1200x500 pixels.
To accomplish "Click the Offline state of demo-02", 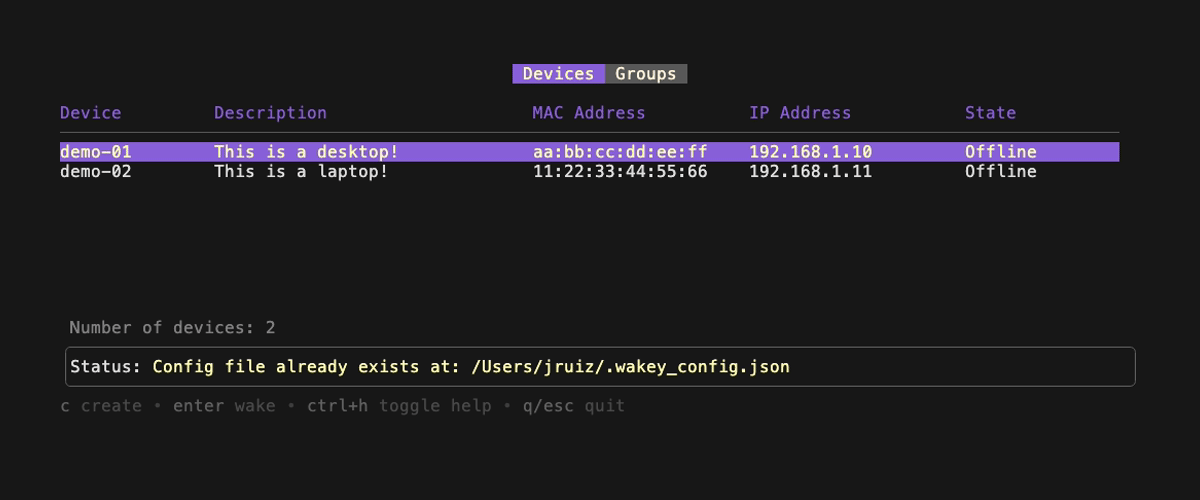I will 1001,172.
